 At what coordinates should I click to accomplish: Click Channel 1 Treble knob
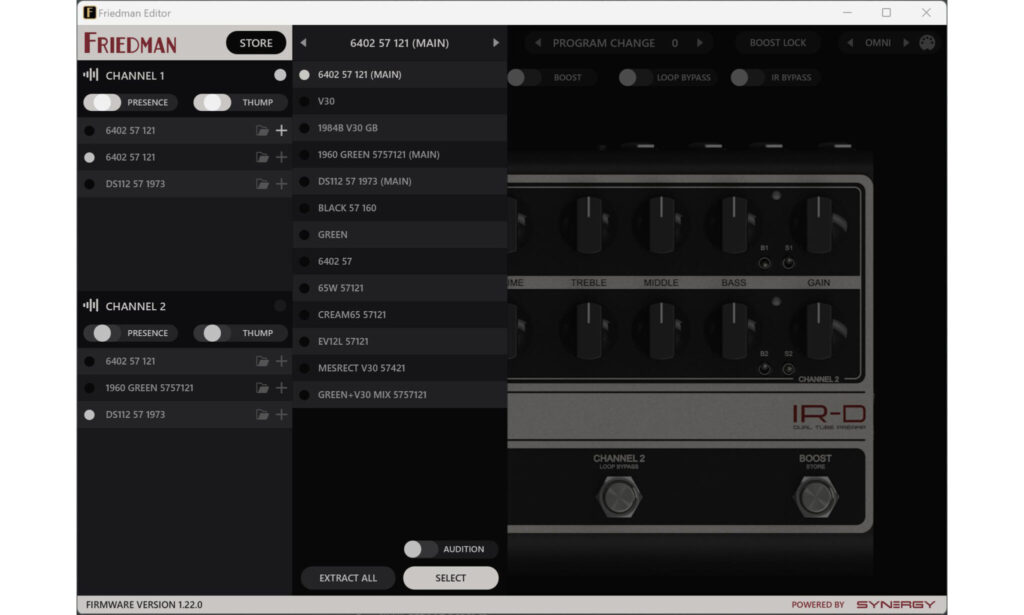point(588,225)
